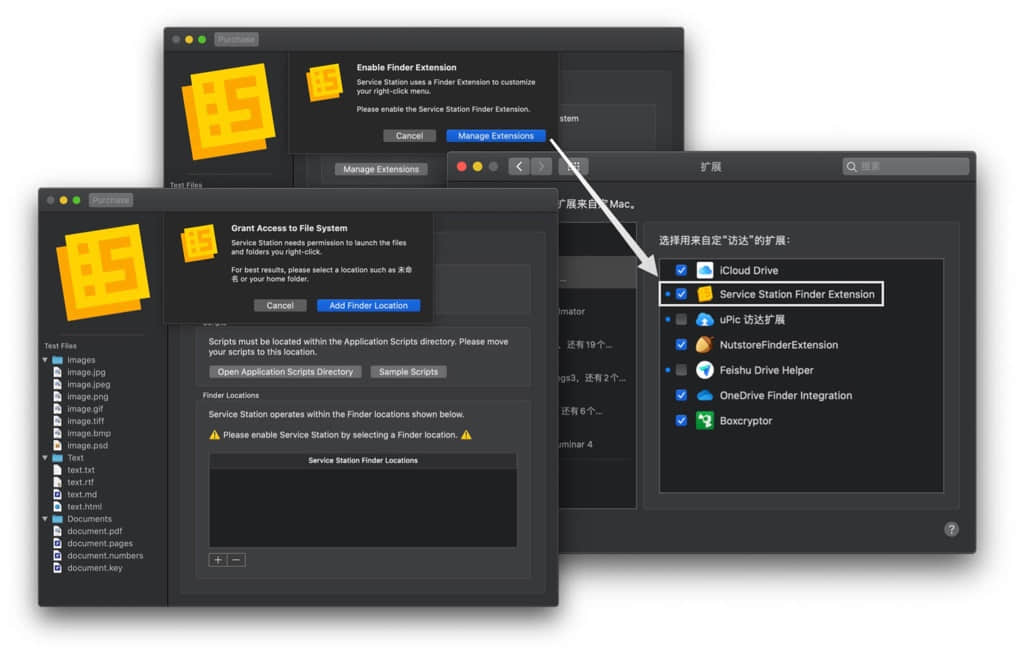The image size is (1024, 657).
Task: Uncheck the OneDrive Finder Integration checkbox
Action: (681, 396)
